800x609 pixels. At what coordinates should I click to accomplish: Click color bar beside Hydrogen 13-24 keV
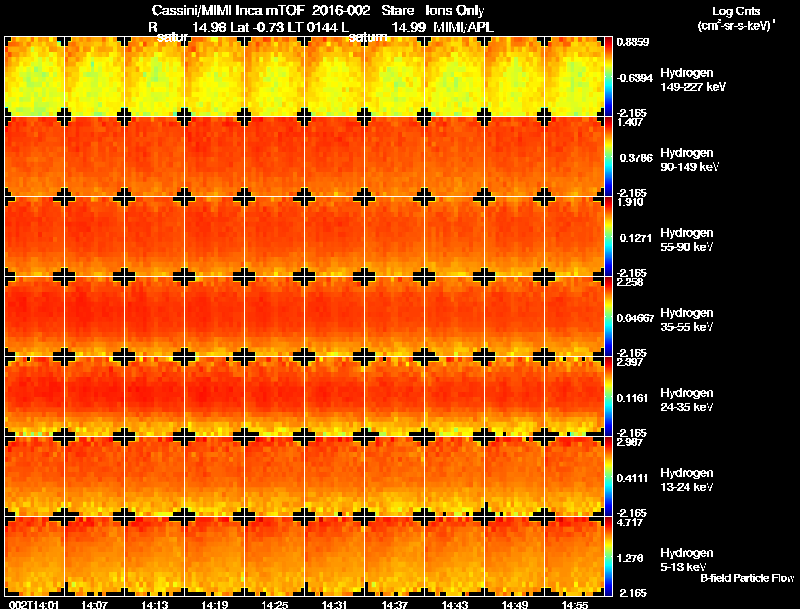(x=608, y=476)
